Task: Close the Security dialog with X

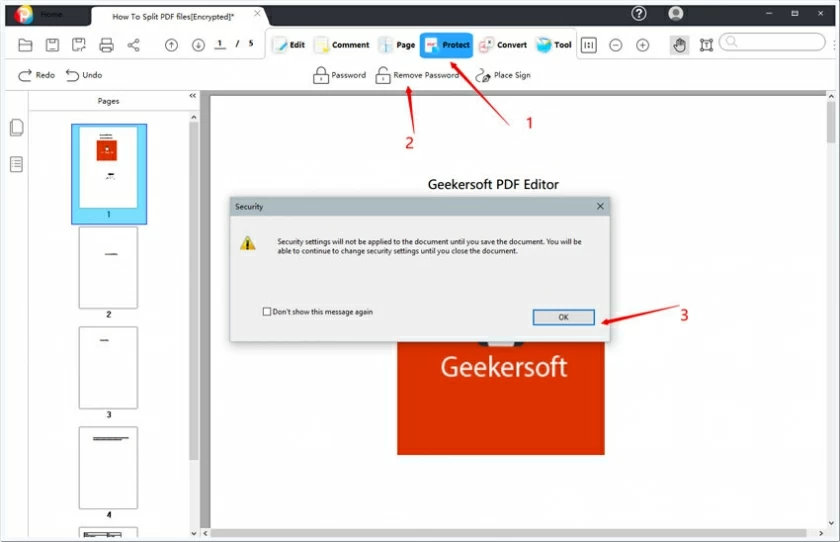Action: 600,206
